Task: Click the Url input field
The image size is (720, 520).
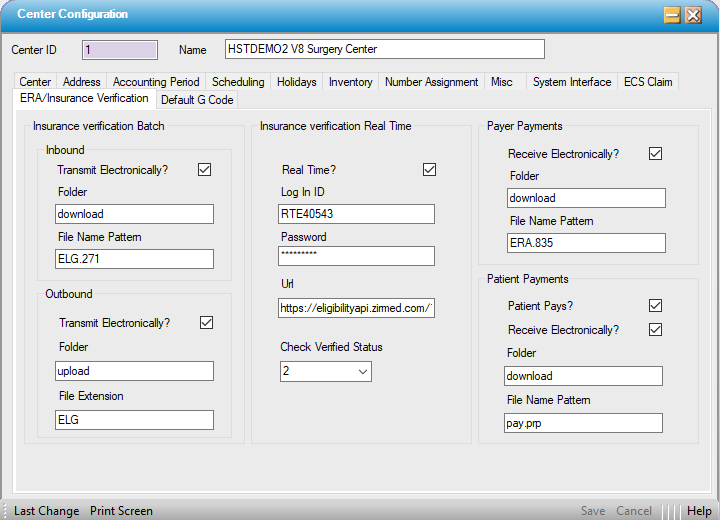Action: tap(356, 308)
